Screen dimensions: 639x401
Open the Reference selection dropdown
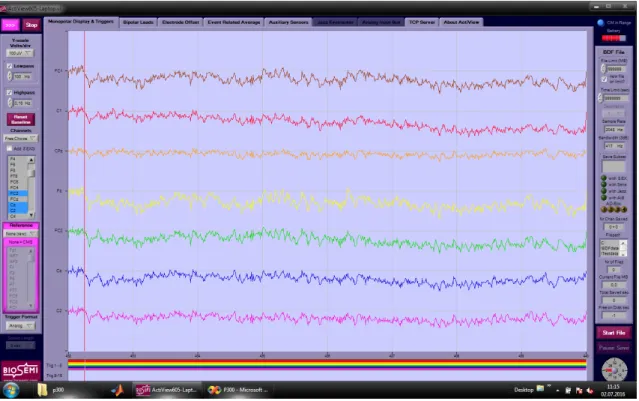point(20,234)
